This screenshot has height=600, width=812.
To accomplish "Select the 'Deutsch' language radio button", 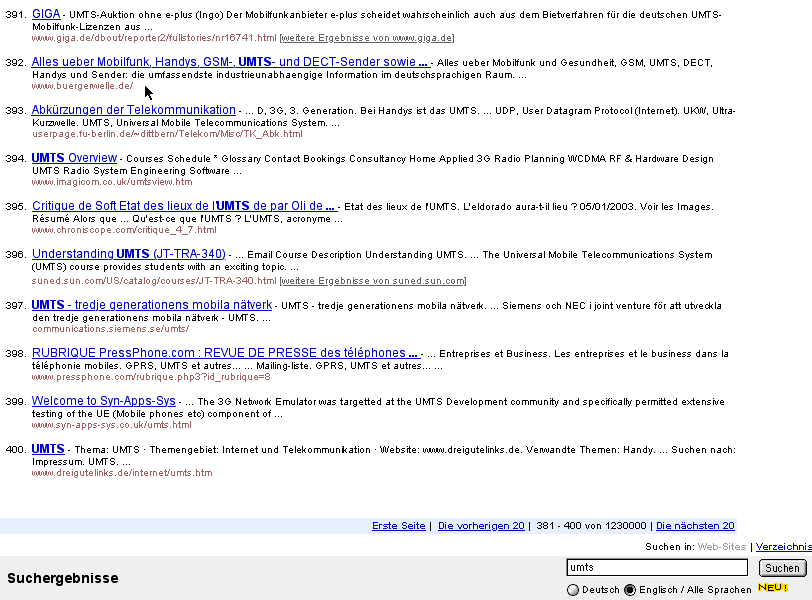I will (x=573, y=590).
